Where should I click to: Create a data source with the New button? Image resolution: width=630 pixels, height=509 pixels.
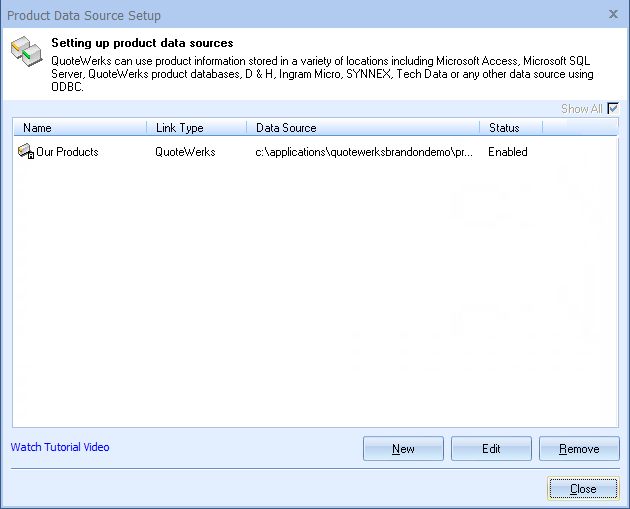tap(403, 448)
